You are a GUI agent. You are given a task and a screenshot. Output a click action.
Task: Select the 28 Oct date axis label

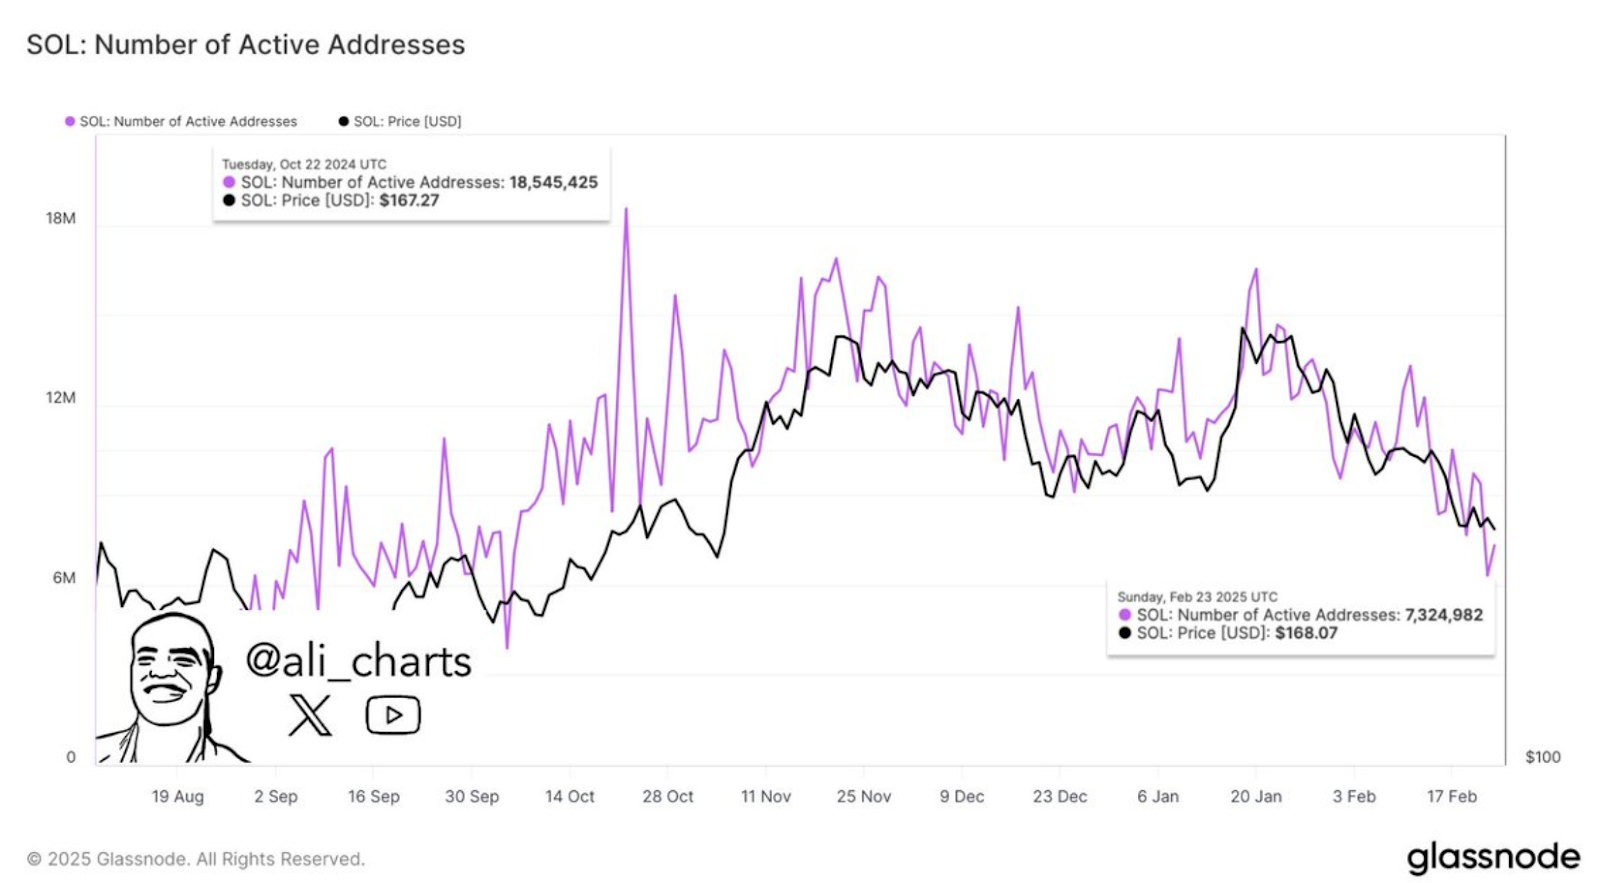coord(668,796)
